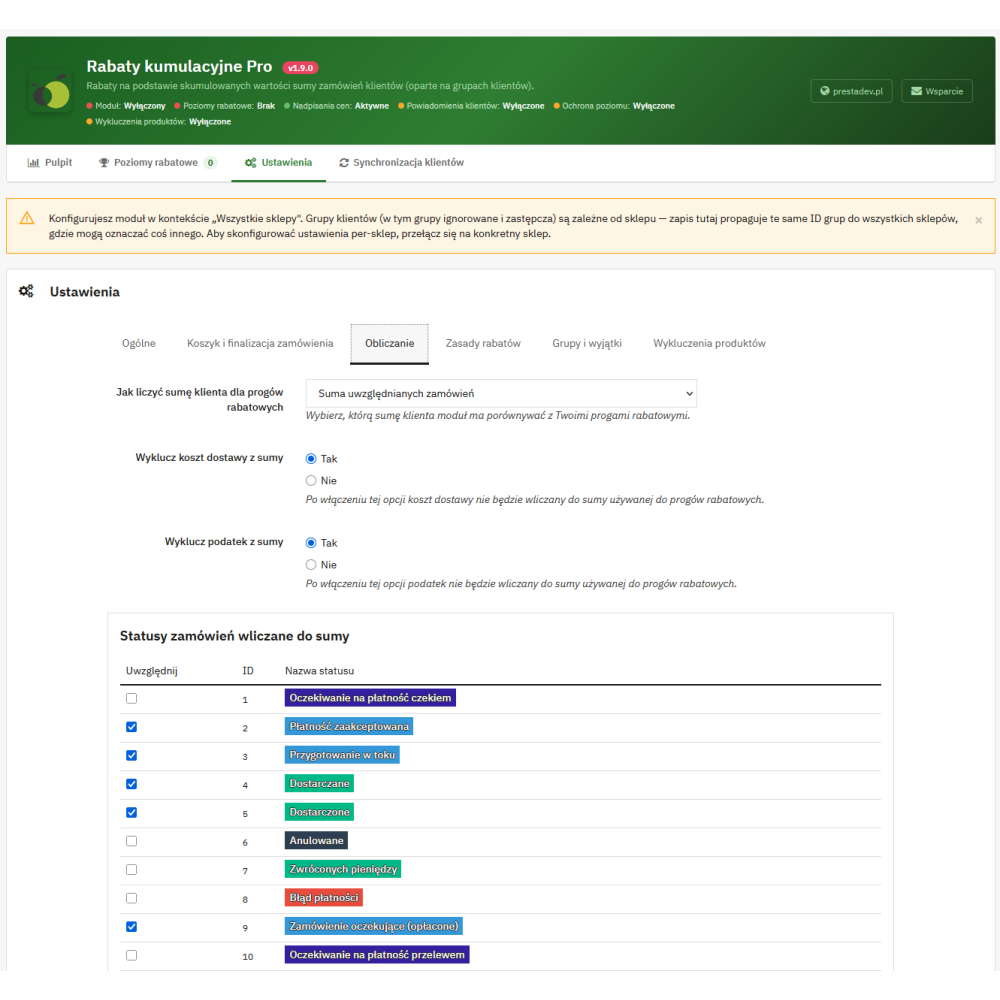Click the Oczekiwanie na płatność przelewem label

click(377, 955)
